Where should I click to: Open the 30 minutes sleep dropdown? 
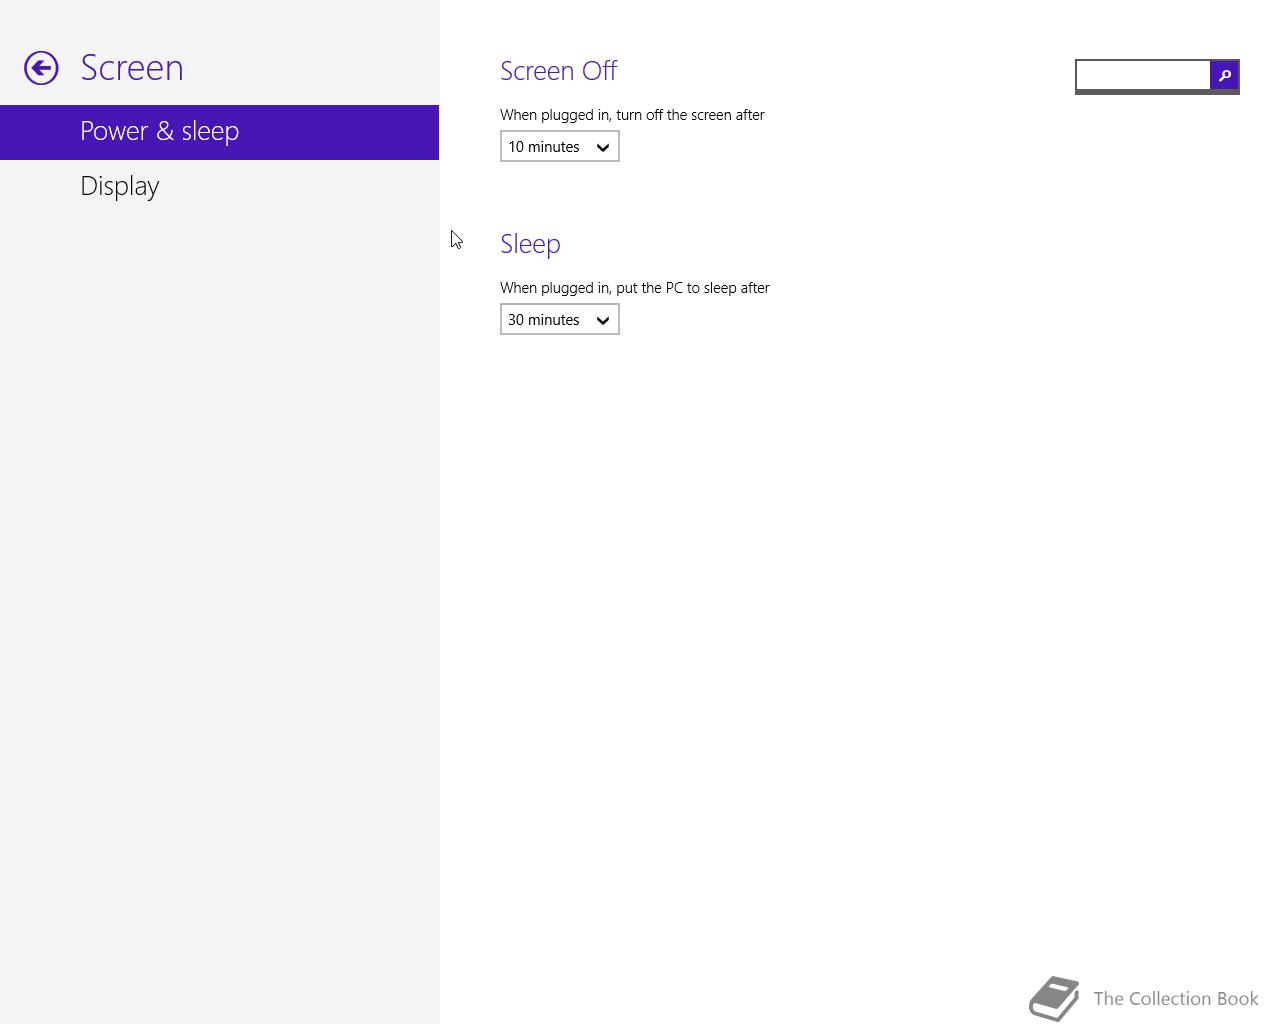pyautogui.click(x=560, y=320)
